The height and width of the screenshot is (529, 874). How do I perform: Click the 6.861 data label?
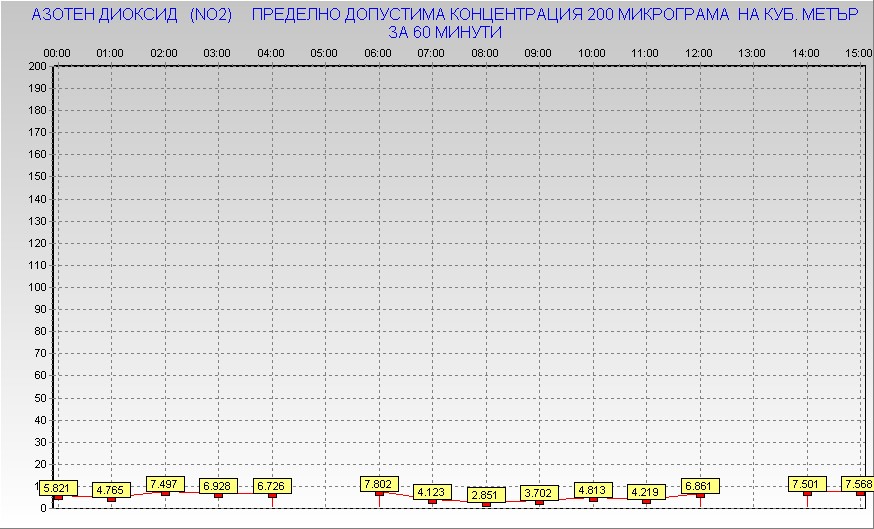(x=700, y=486)
